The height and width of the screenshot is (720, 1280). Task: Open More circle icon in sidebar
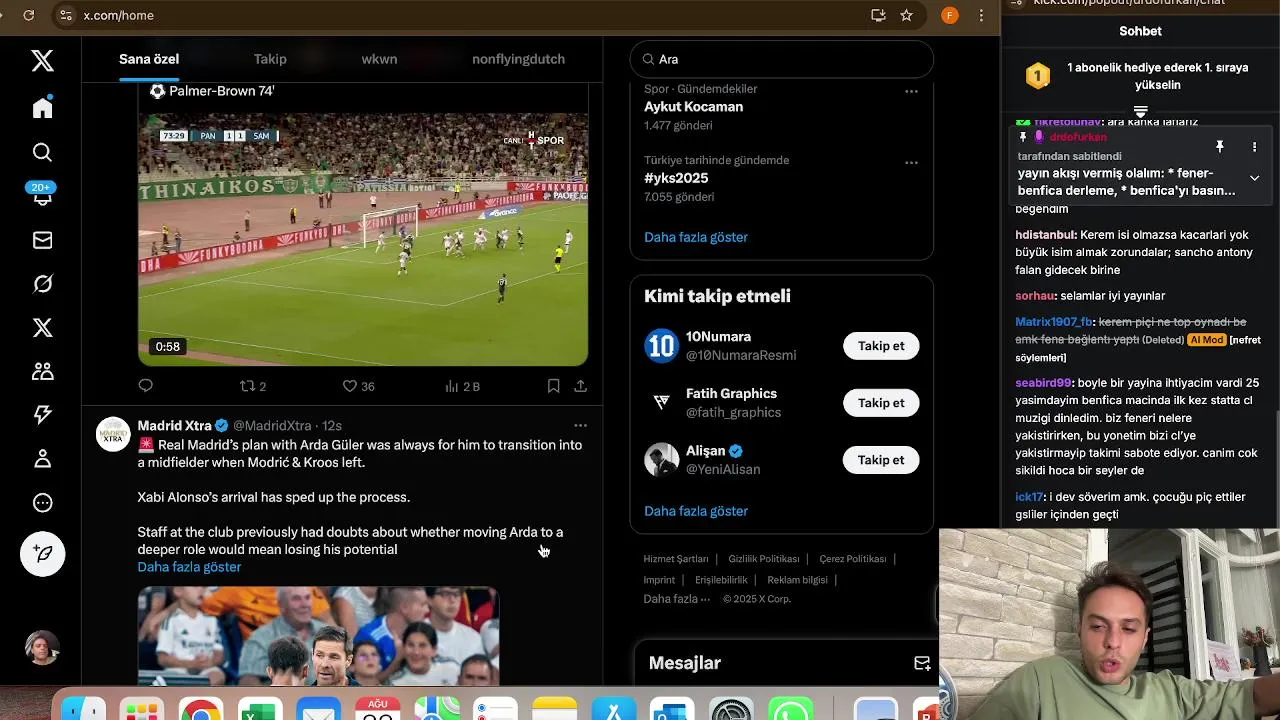coord(42,503)
